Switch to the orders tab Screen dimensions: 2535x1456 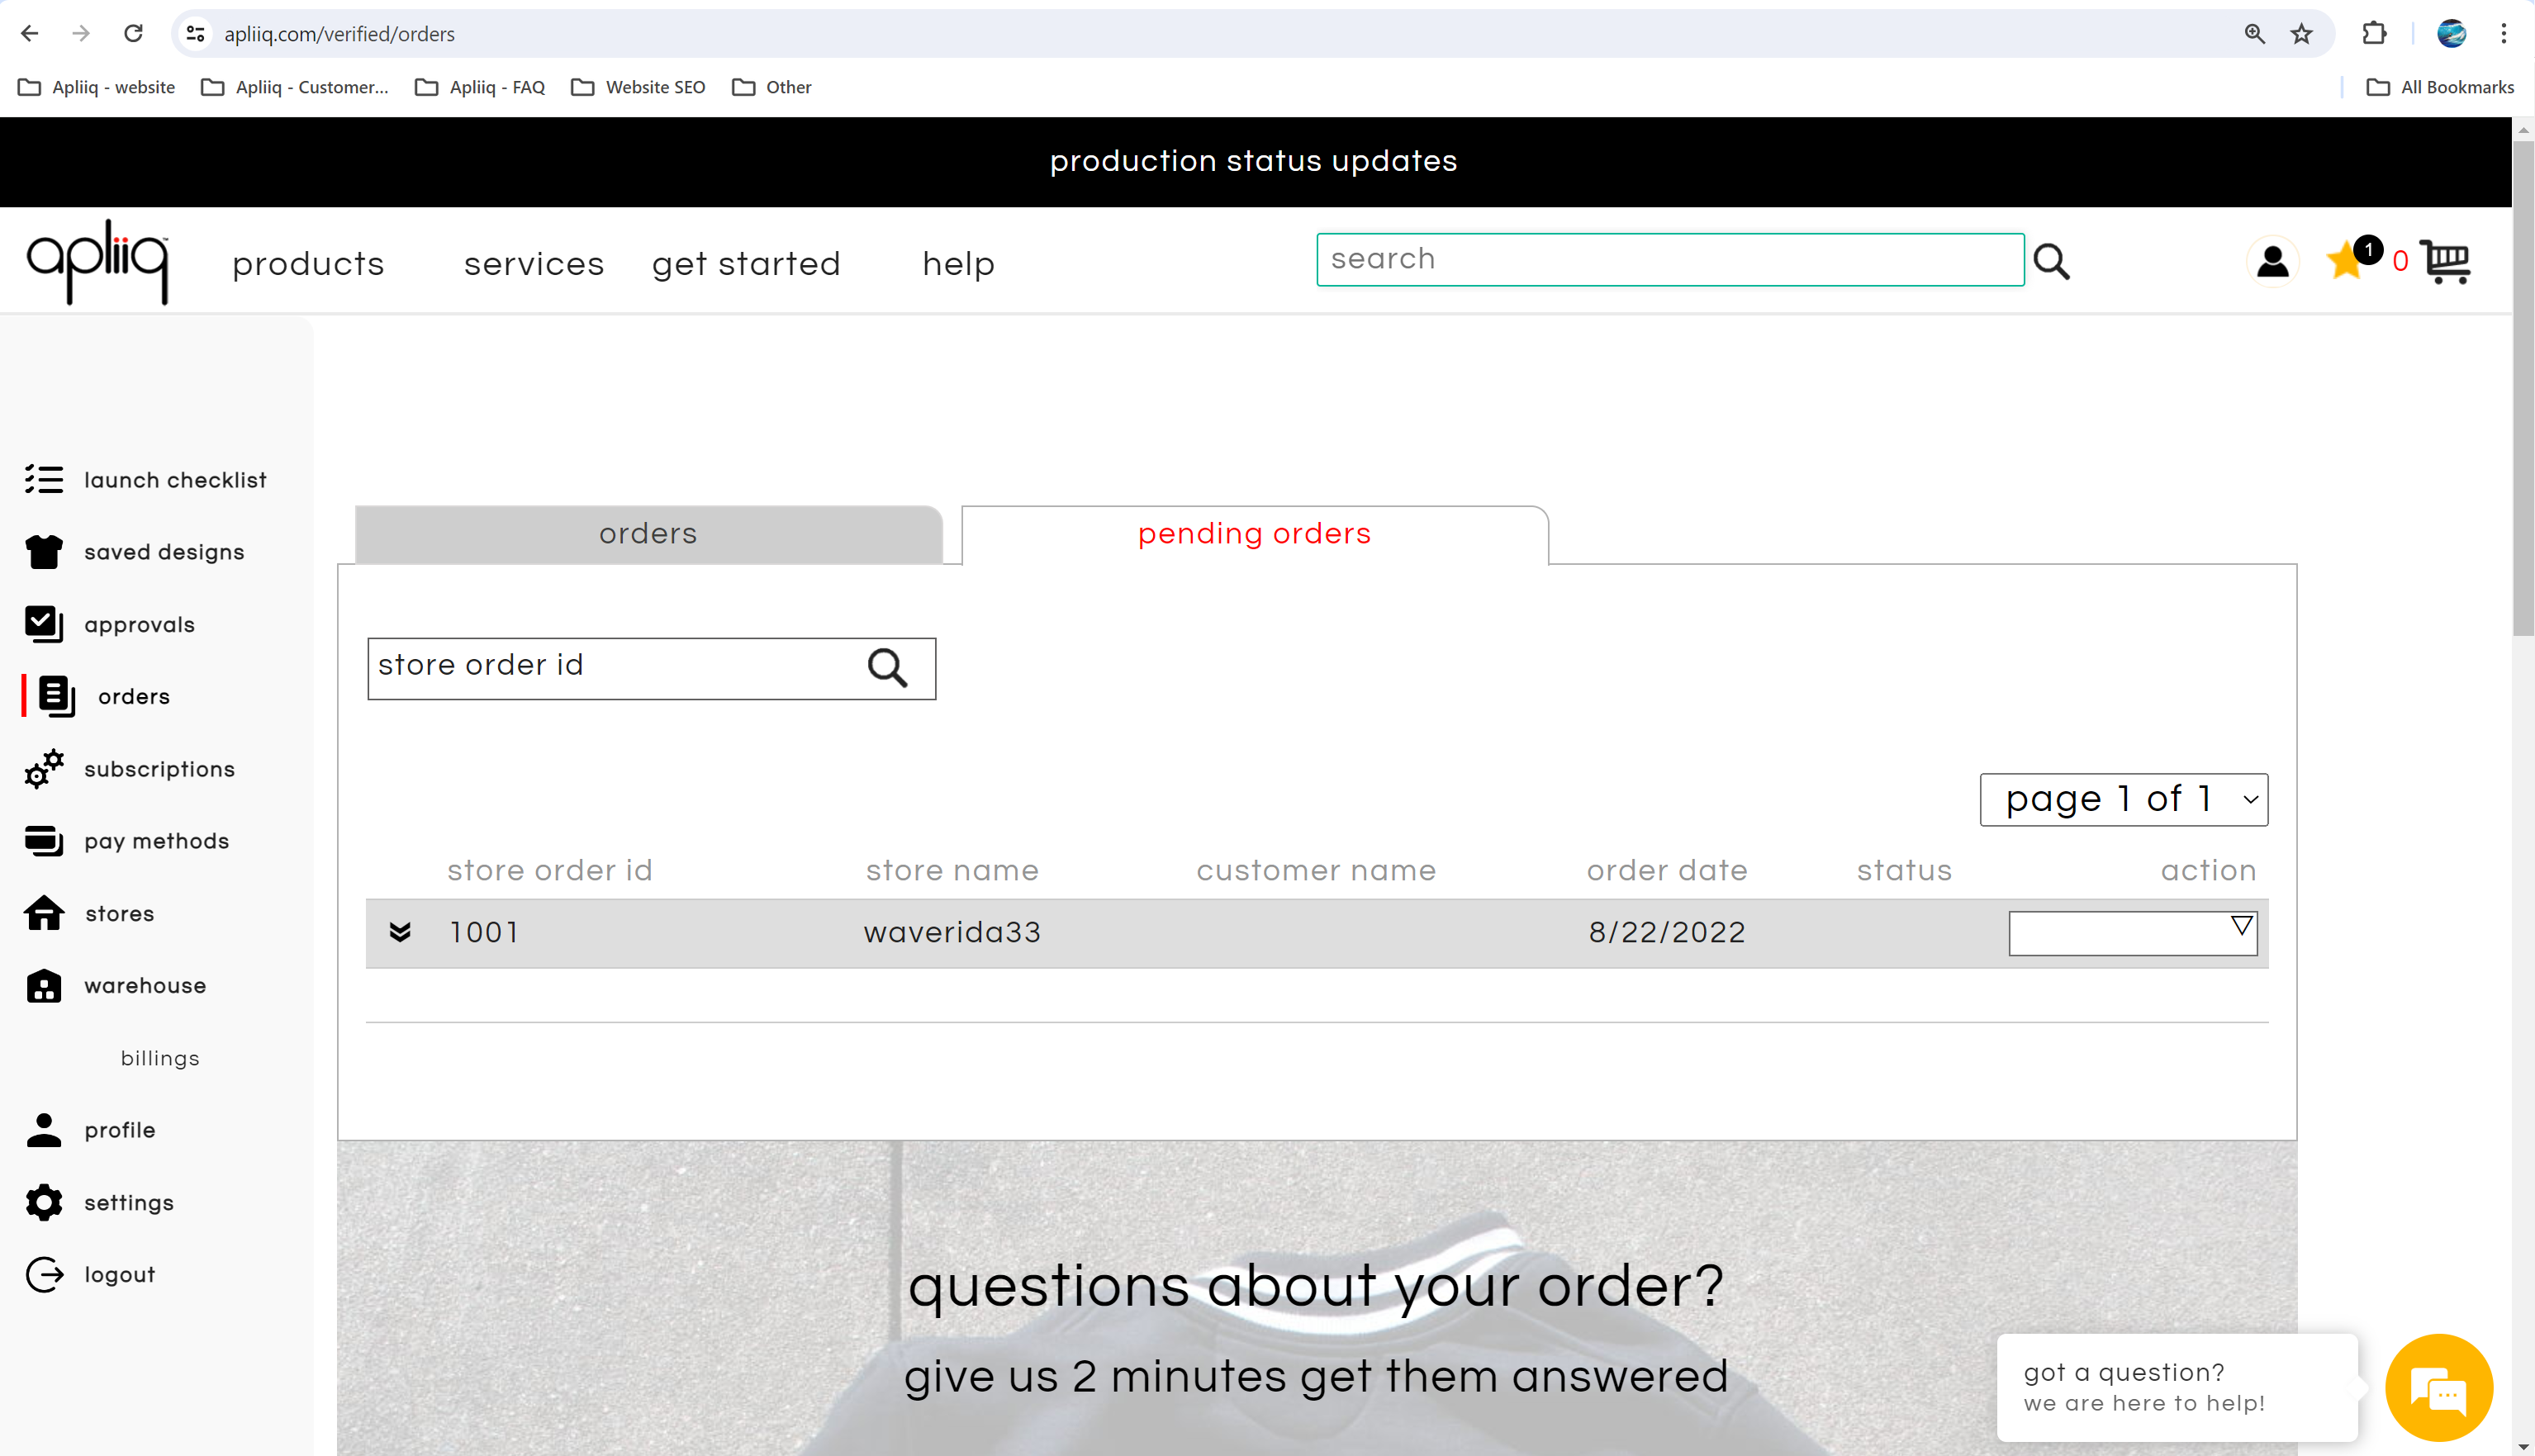point(648,534)
